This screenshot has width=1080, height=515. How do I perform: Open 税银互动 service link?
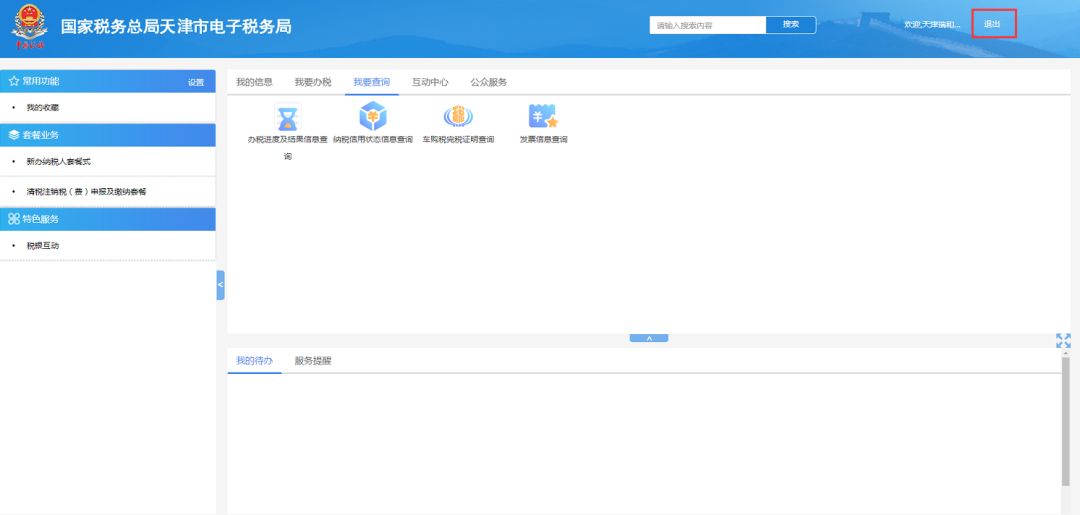point(43,245)
